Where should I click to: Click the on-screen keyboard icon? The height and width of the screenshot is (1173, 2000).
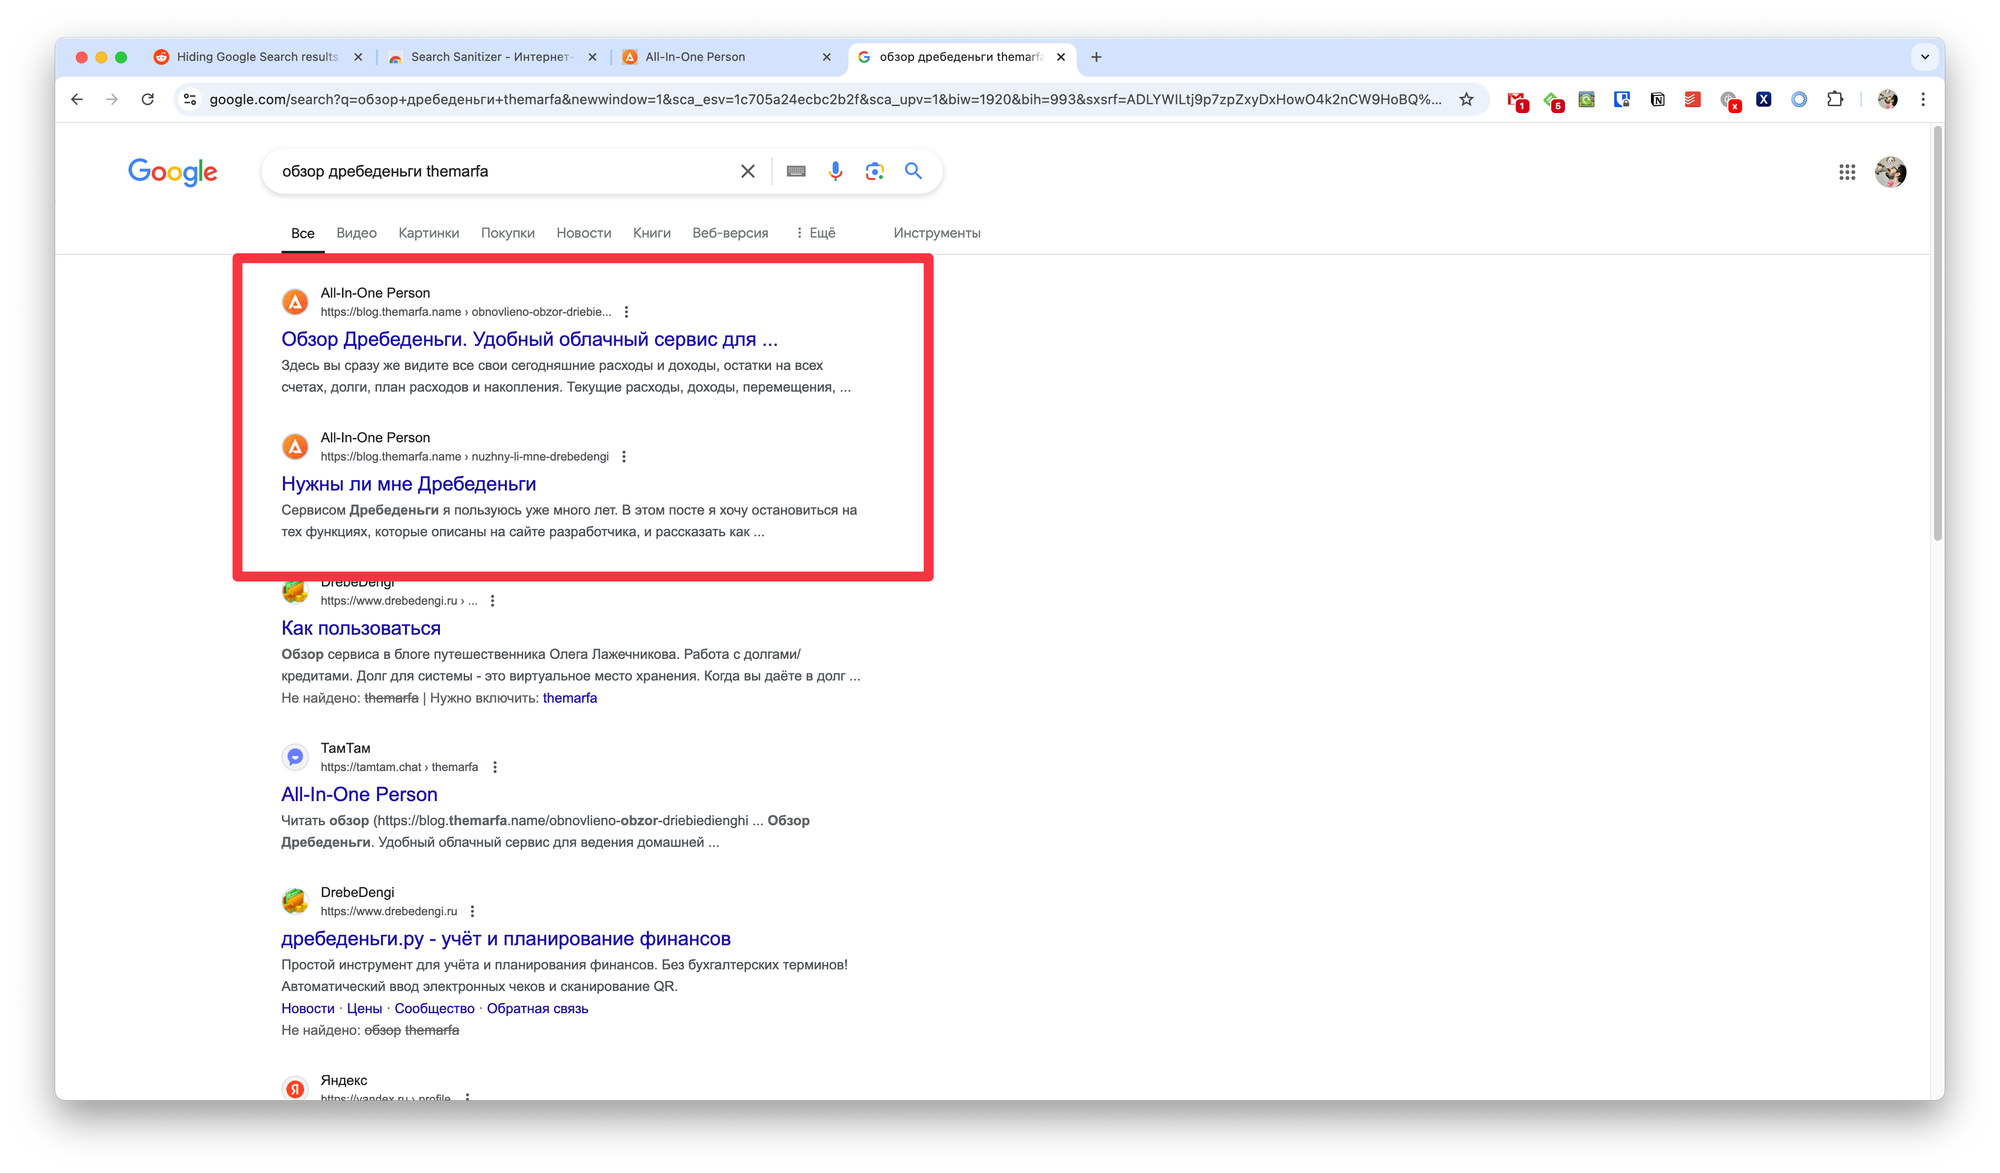tap(796, 171)
